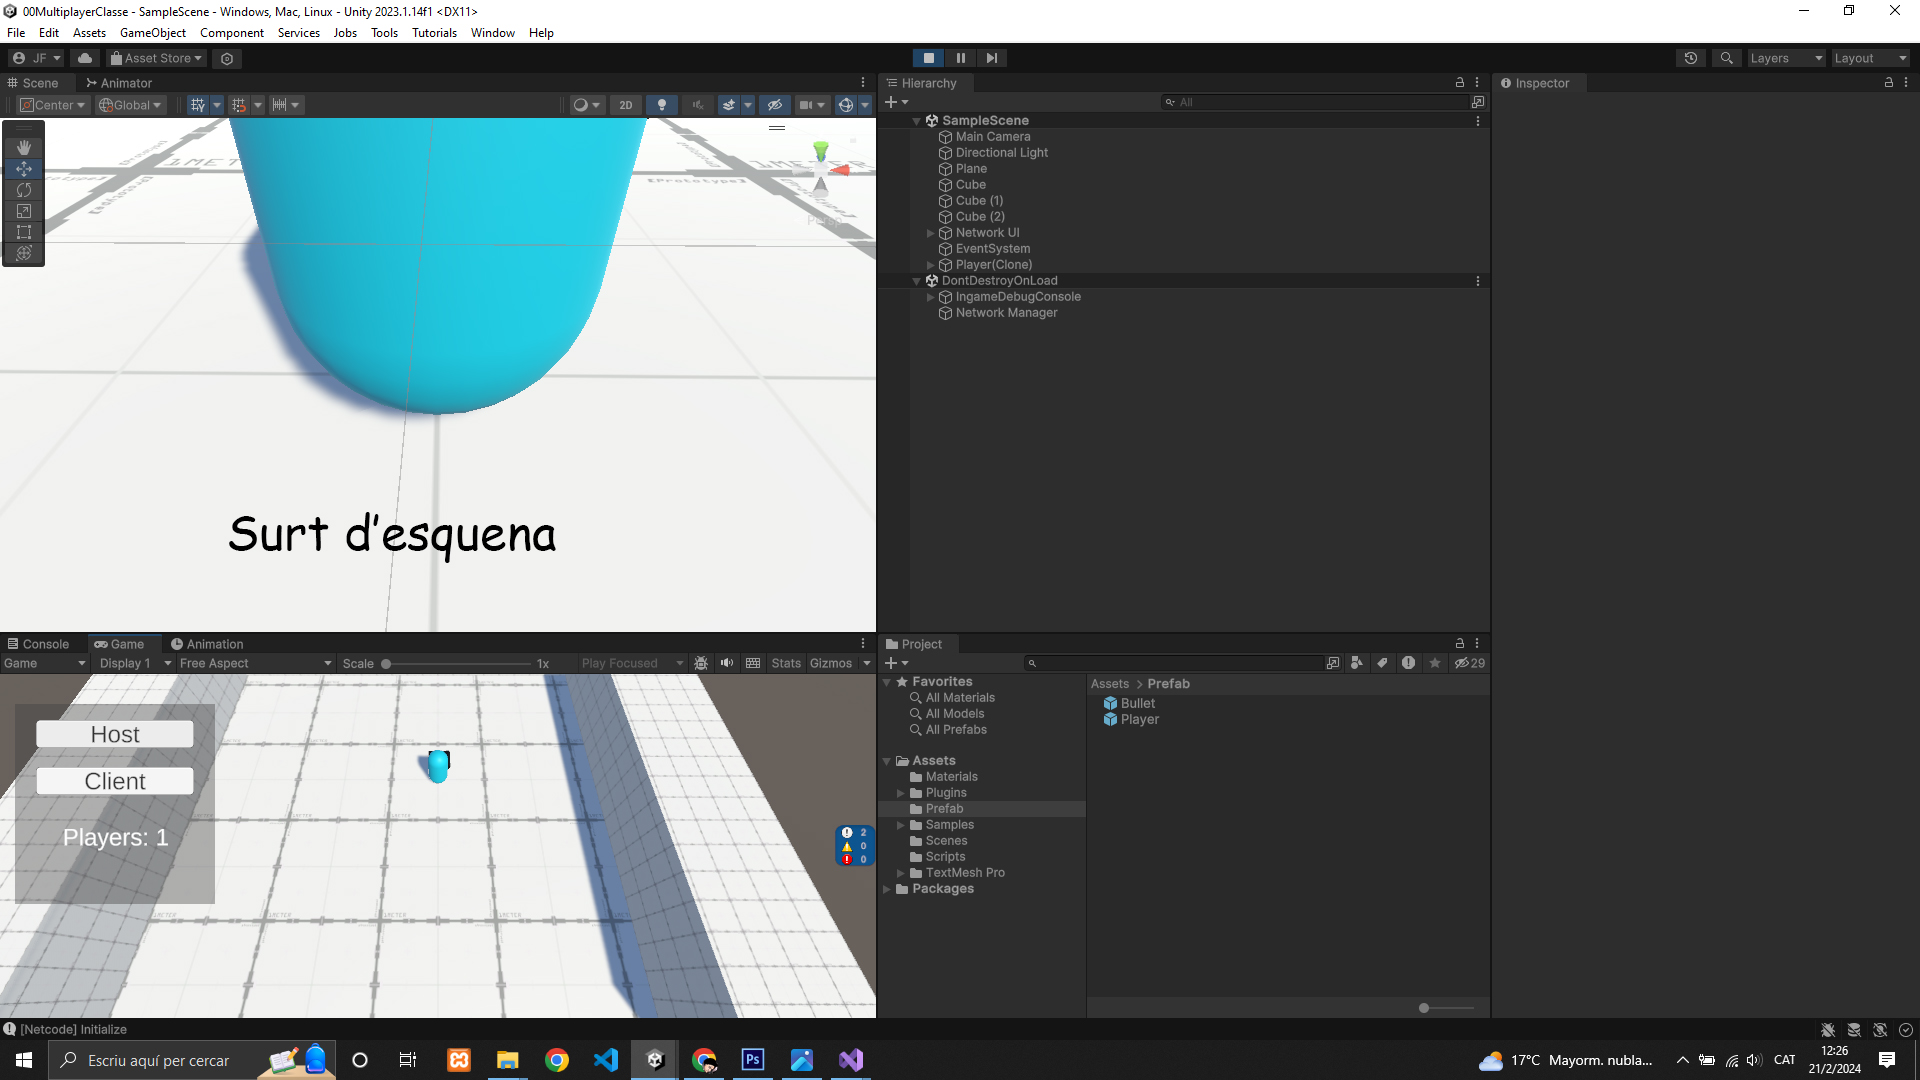Select the Hand view tool
Image resolution: width=1920 pixels, height=1080 pixels.
point(24,147)
